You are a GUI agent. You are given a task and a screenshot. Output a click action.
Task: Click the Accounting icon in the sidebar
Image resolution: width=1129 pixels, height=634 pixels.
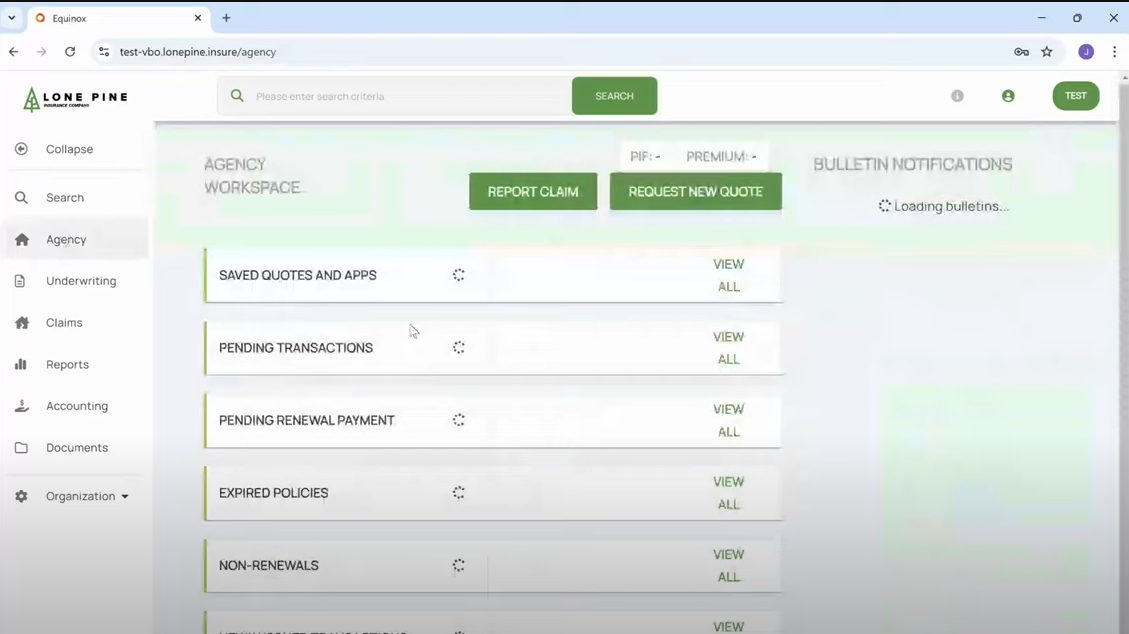[x=21, y=405]
